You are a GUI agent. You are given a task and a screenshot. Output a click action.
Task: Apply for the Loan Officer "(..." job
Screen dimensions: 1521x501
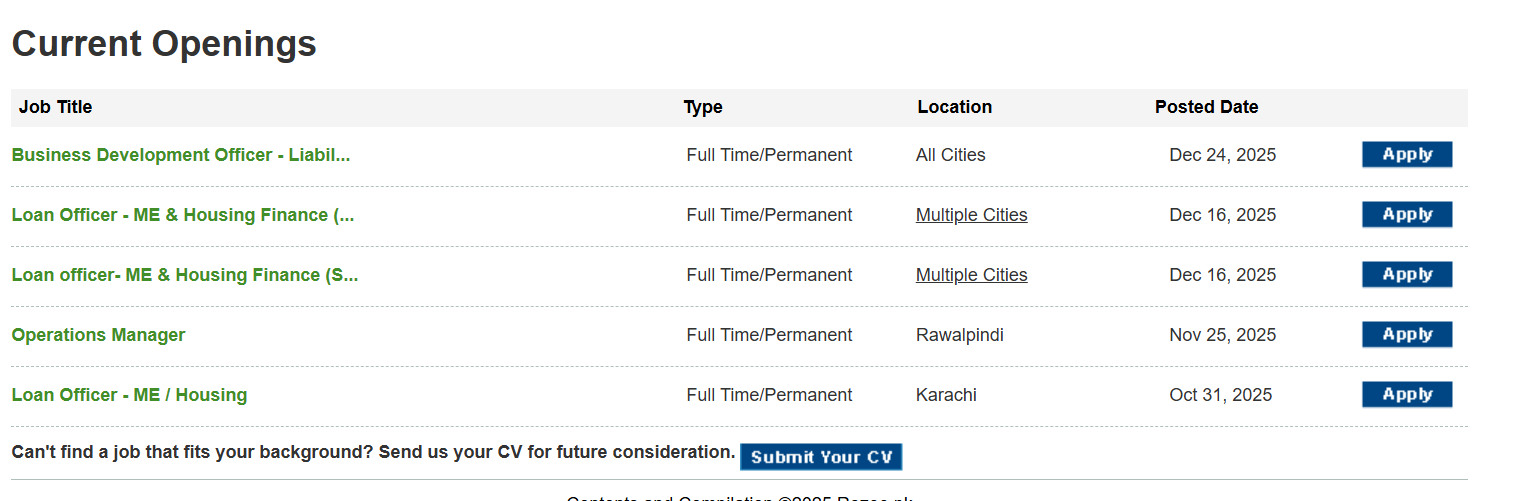(x=1407, y=215)
